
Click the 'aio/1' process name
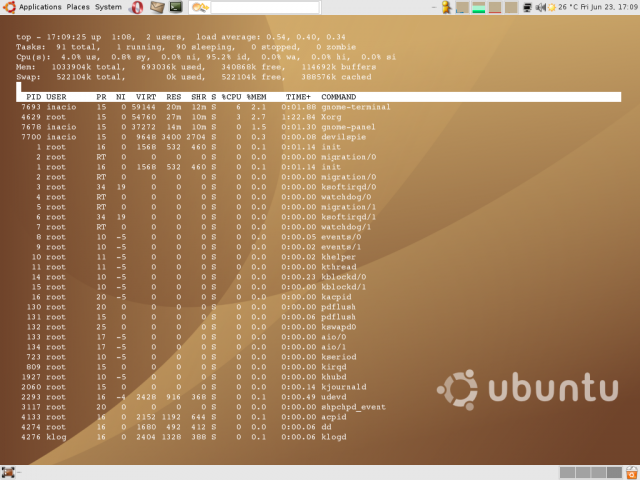333,347
